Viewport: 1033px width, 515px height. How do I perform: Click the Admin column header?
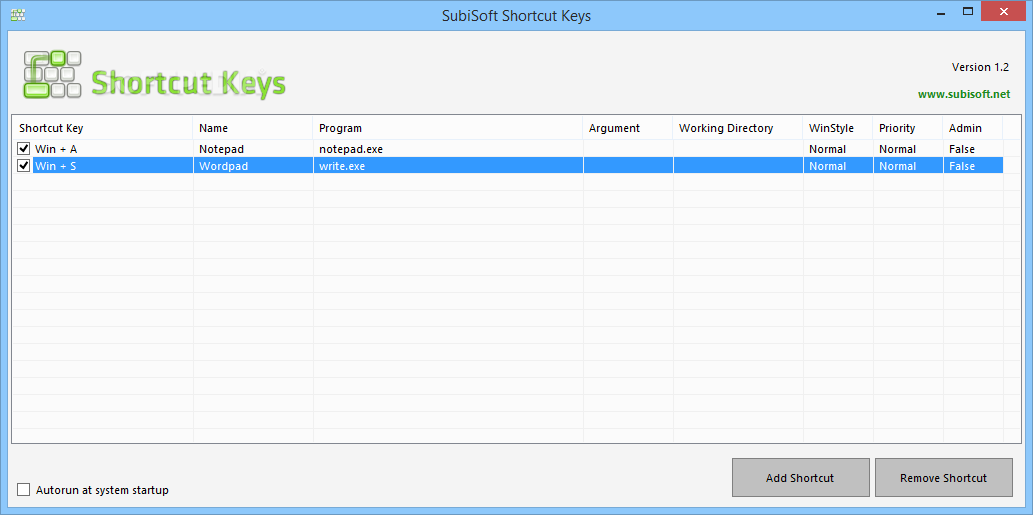click(972, 128)
